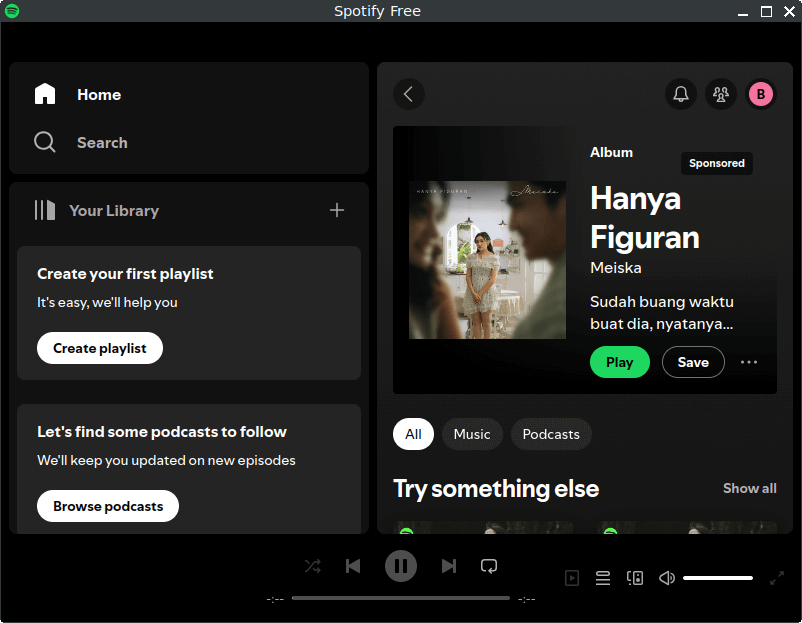Click the Sponsored label
This screenshot has height=623, width=802.
tap(717, 163)
